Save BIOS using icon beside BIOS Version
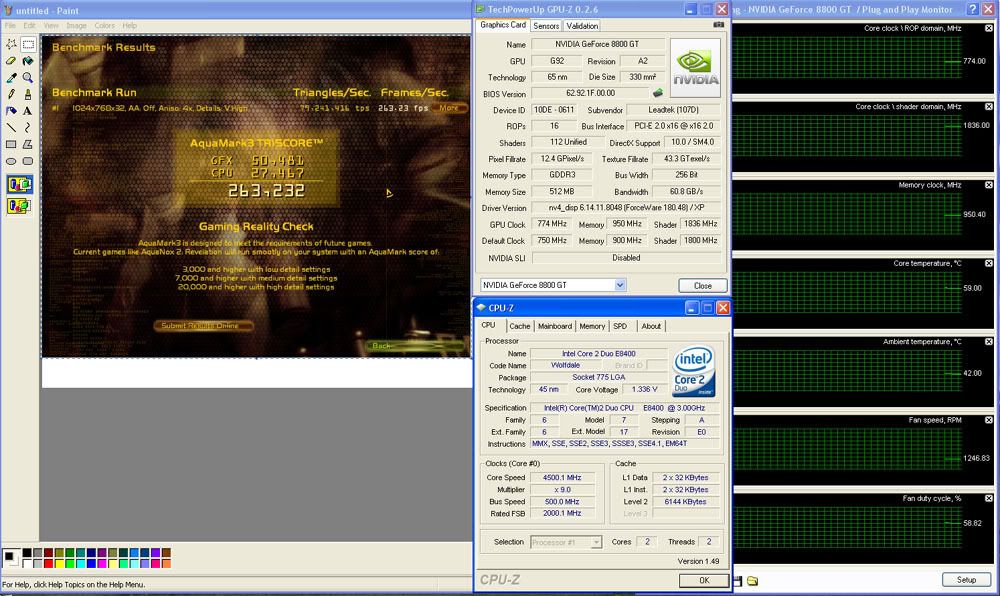This screenshot has width=1000, height=596. [x=658, y=93]
